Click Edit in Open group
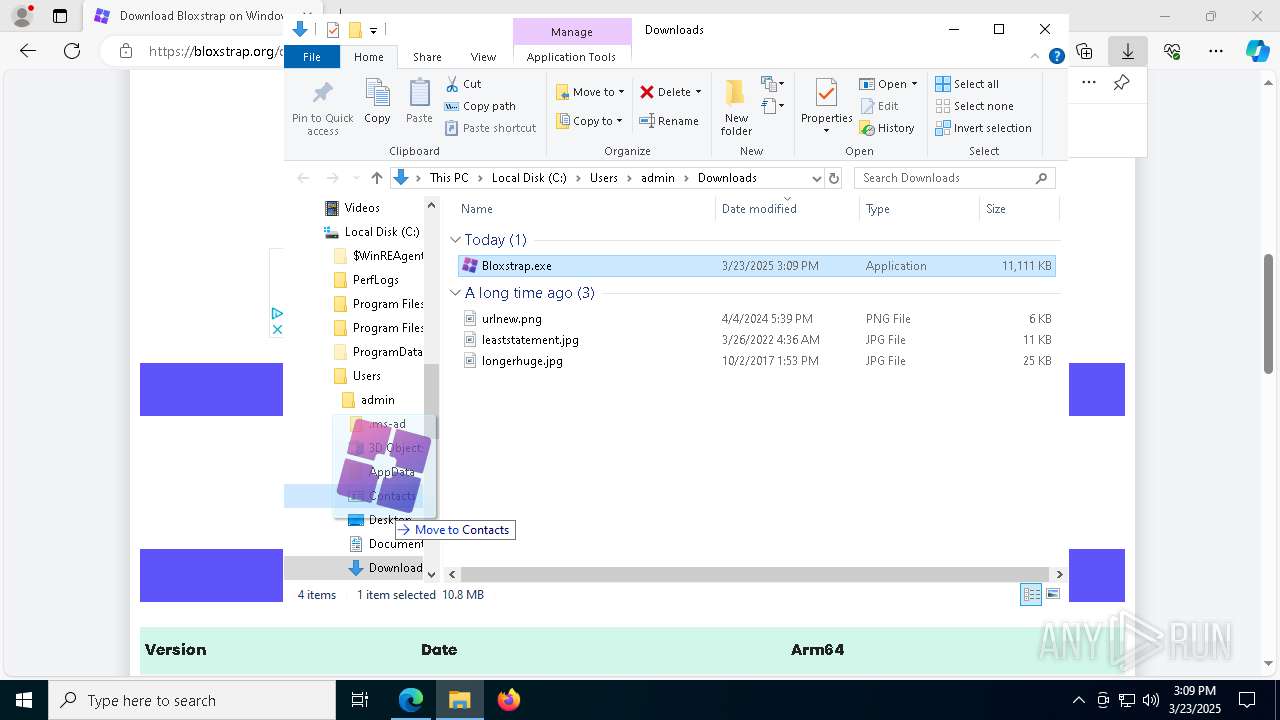This screenshot has width=1280, height=720. pos(879,106)
